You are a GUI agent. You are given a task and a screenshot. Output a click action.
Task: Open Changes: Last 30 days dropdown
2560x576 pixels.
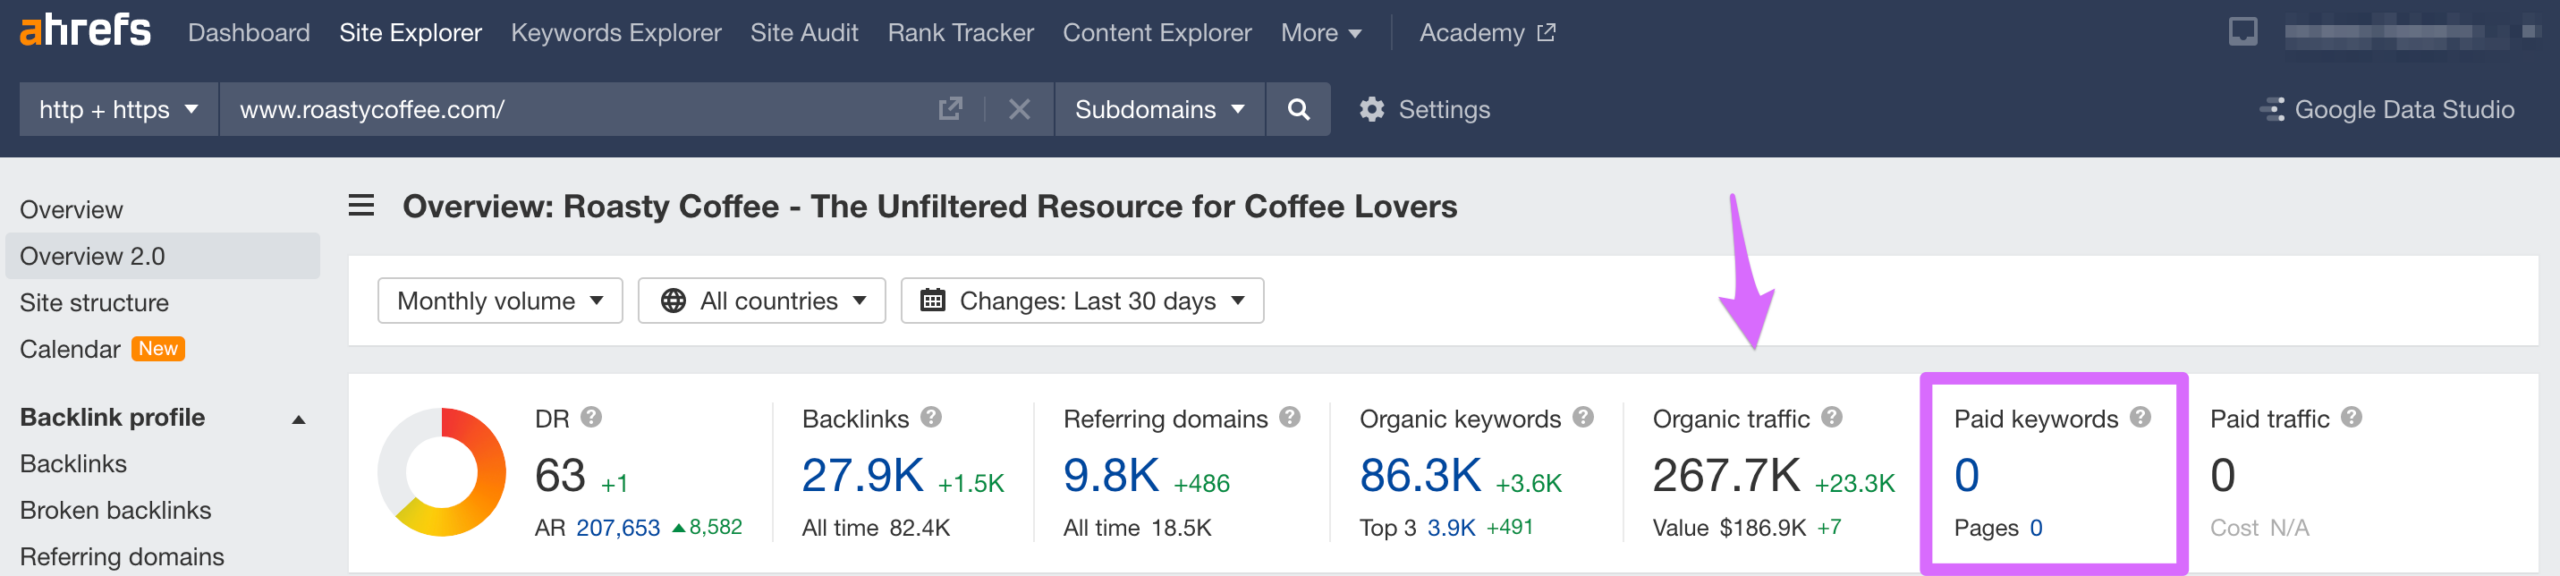pyautogui.click(x=1082, y=301)
